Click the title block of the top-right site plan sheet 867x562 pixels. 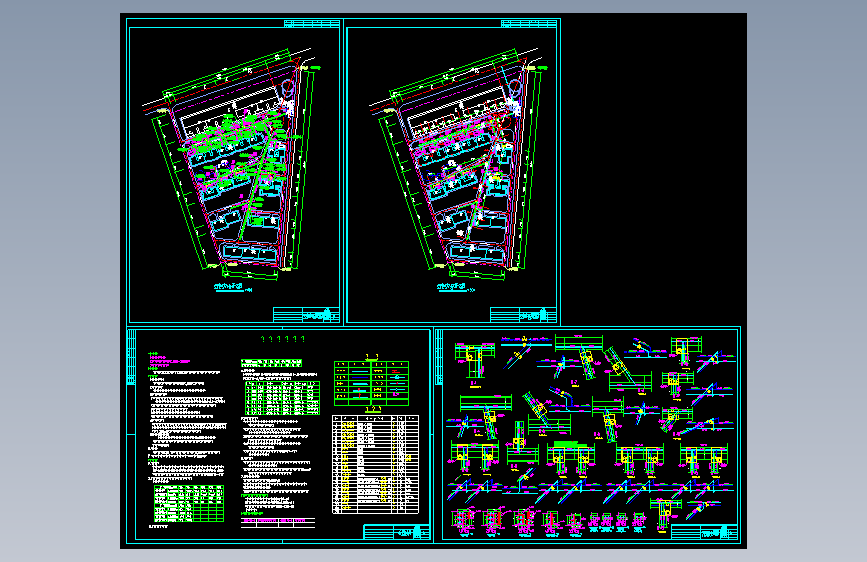point(523,315)
